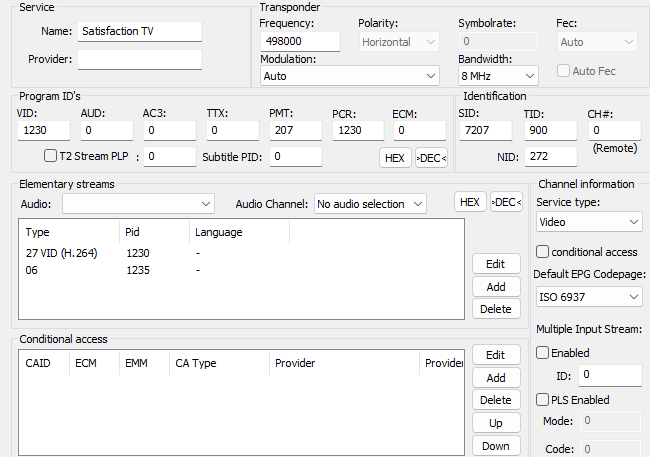650x457 pixels.
Task: Click the TID field showing 900
Action: point(551,131)
